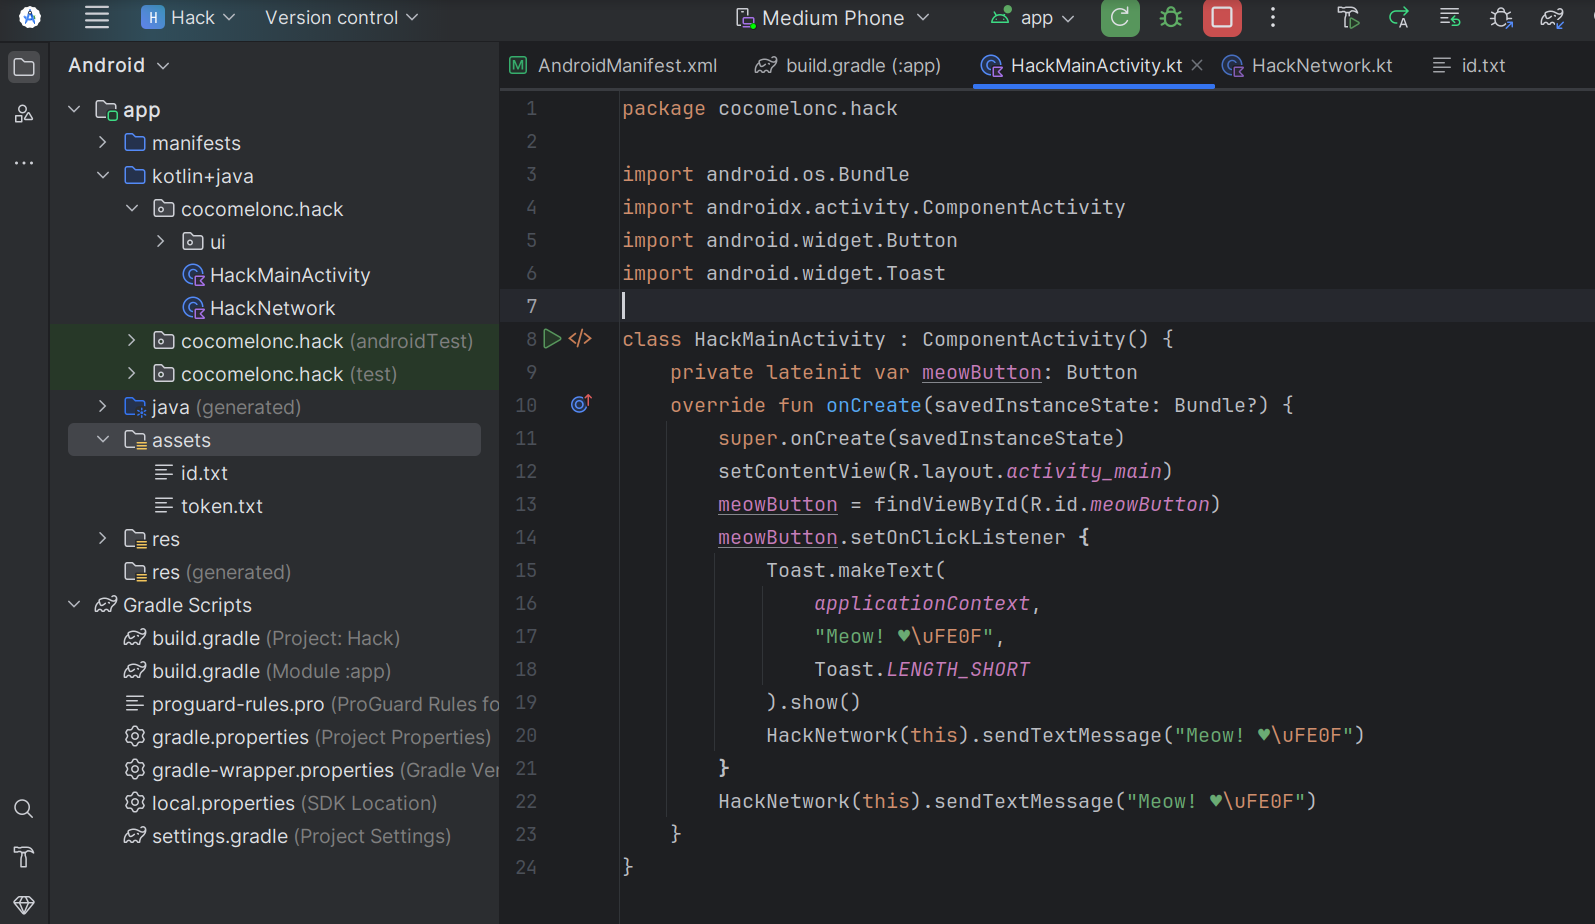This screenshot has height=924, width=1595.
Task: Expand cocomelonc.hack (test) package
Action: 132,373
